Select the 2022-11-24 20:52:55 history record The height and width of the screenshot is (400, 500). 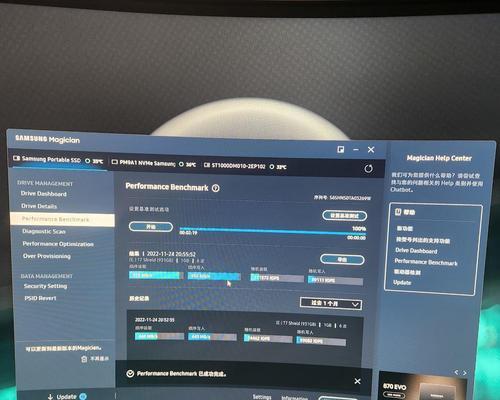[245, 332]
